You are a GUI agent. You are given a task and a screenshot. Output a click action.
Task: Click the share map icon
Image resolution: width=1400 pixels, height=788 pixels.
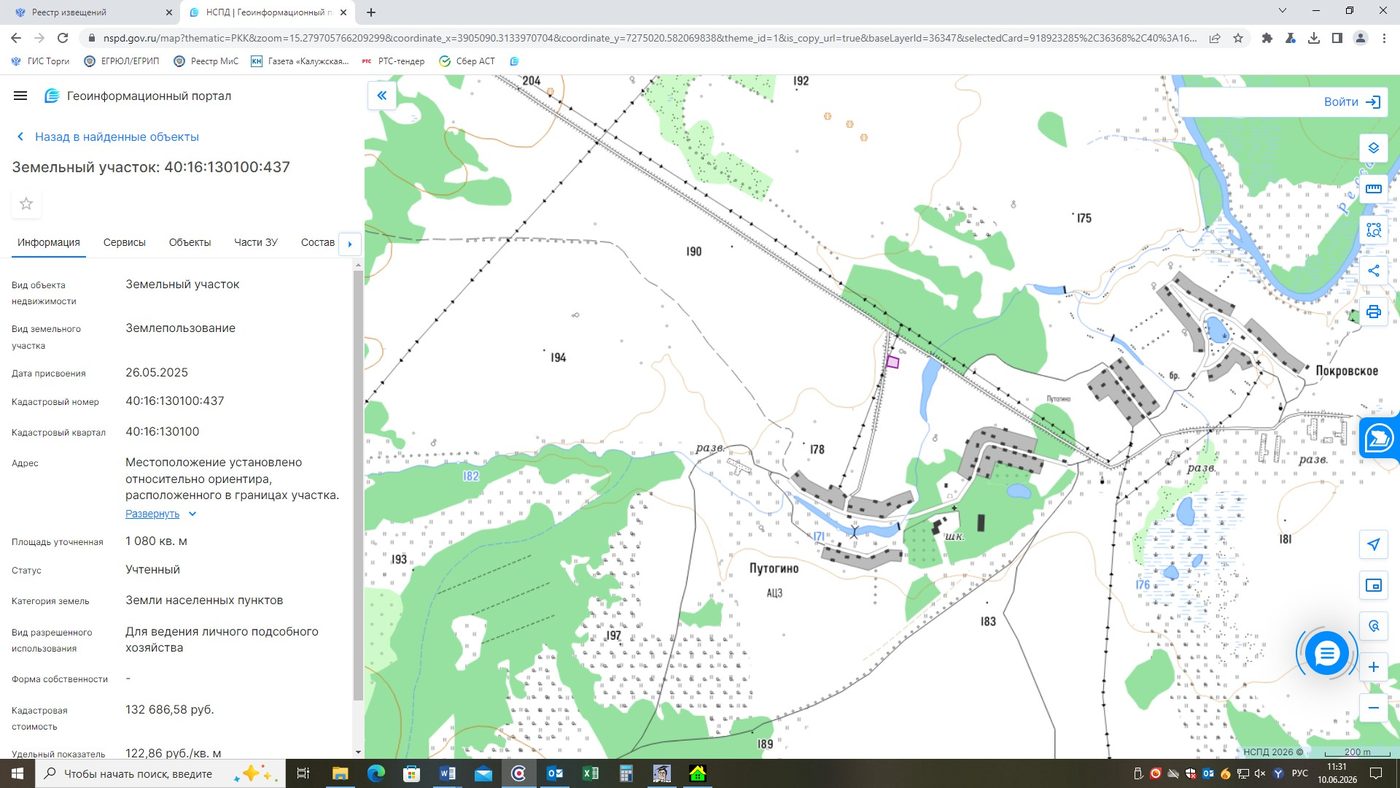pos(1373,271)
